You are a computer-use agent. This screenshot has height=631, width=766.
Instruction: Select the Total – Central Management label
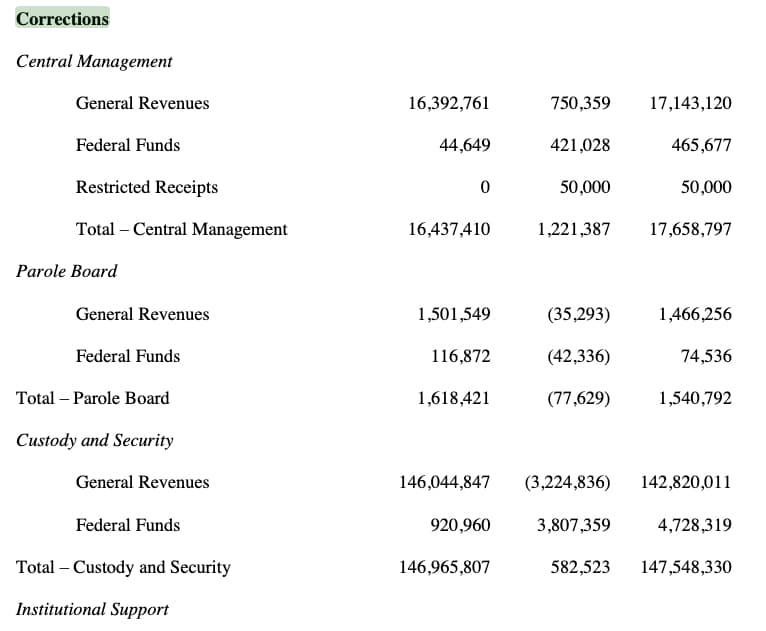(181, 229)
